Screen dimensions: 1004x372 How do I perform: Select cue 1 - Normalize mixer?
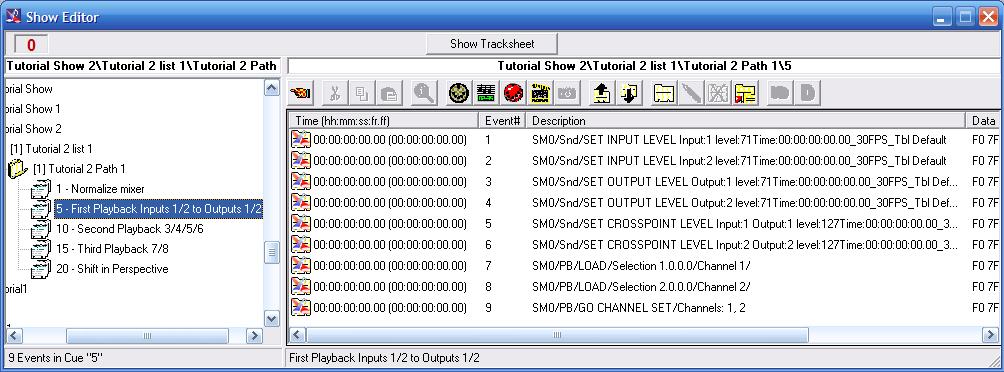(x=100, y=189)
